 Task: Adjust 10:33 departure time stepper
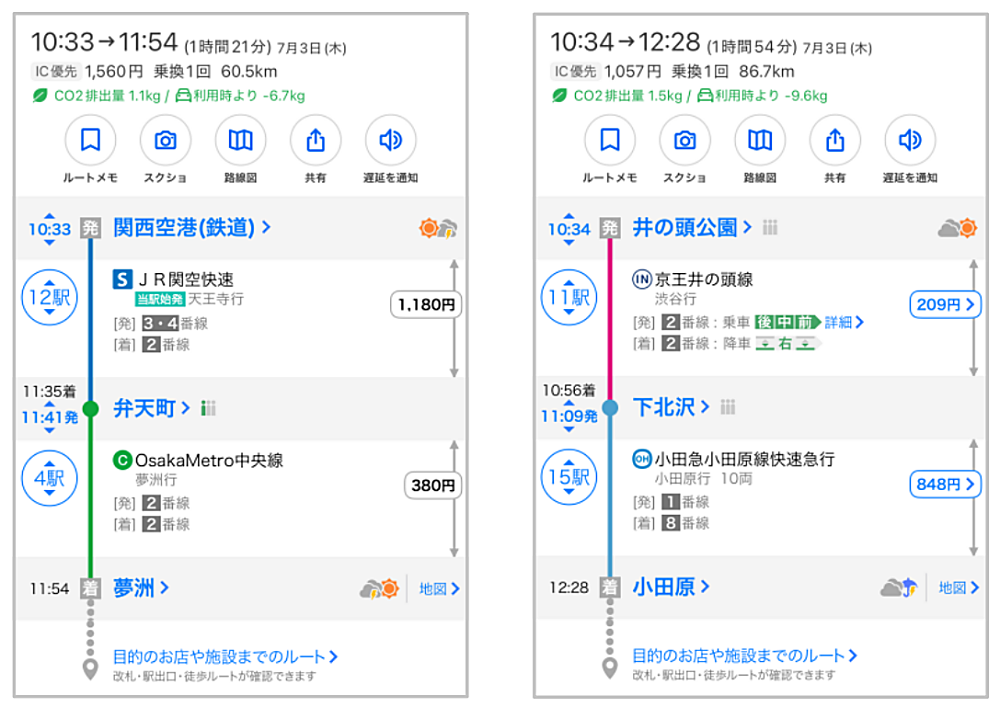coord(50,229)
